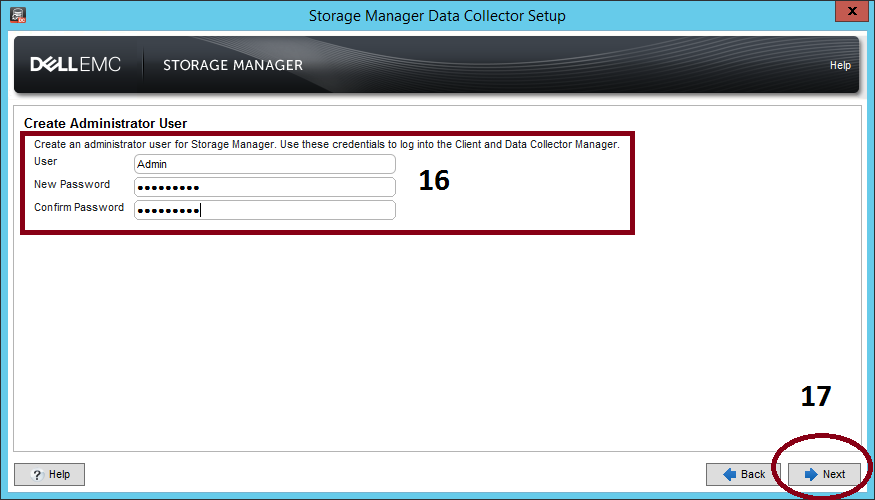Click the Create Administrator User heading
The image size is (875, 500).
[105, 123]
